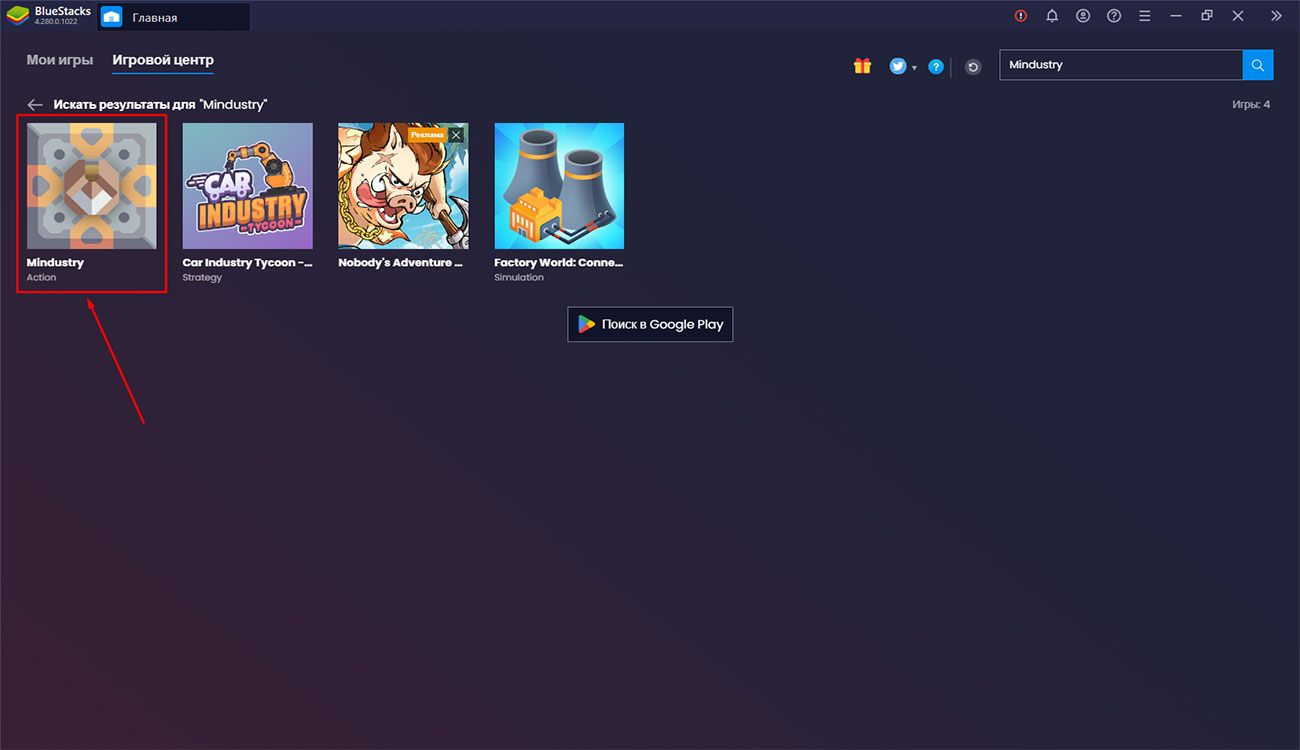Open the Car Industry Tycoon thumbnail
The image size is (1300, 750).
point(247,186)
